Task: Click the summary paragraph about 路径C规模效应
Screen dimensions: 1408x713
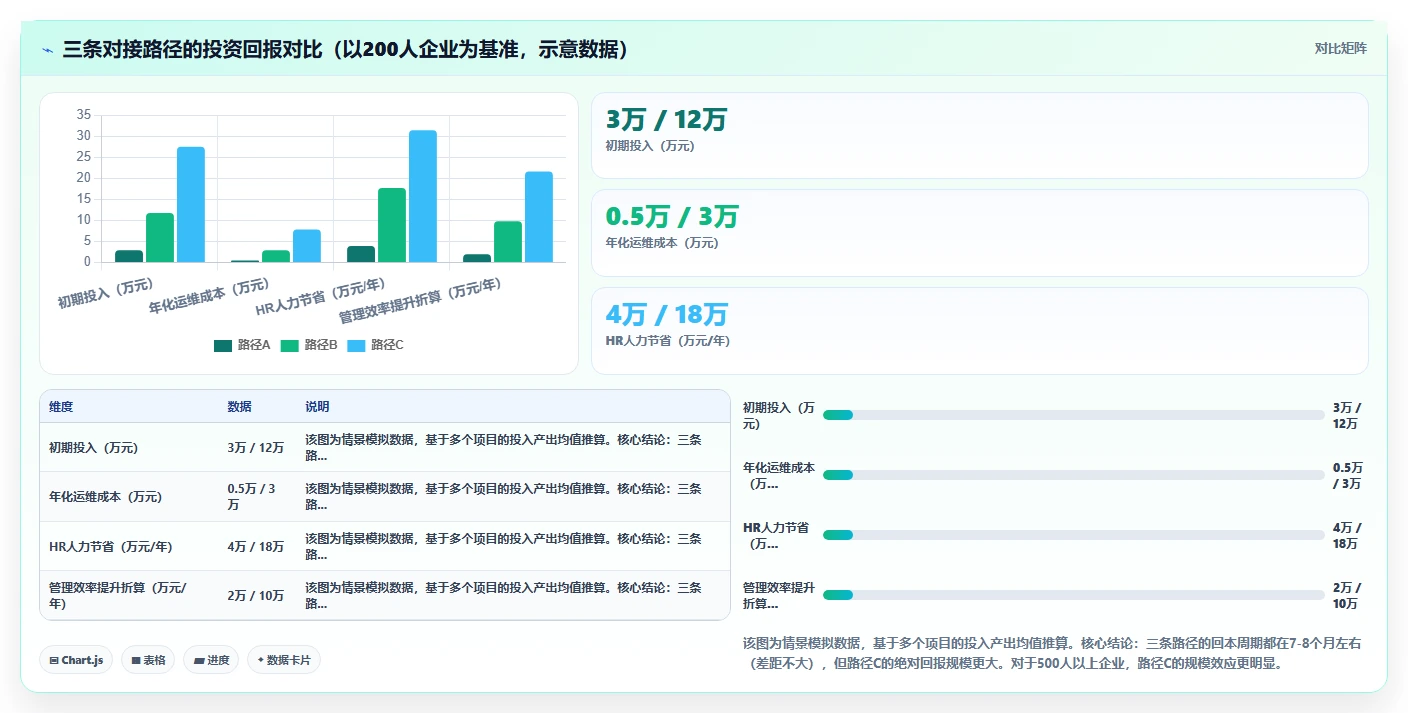Action: coord(1052,653)
